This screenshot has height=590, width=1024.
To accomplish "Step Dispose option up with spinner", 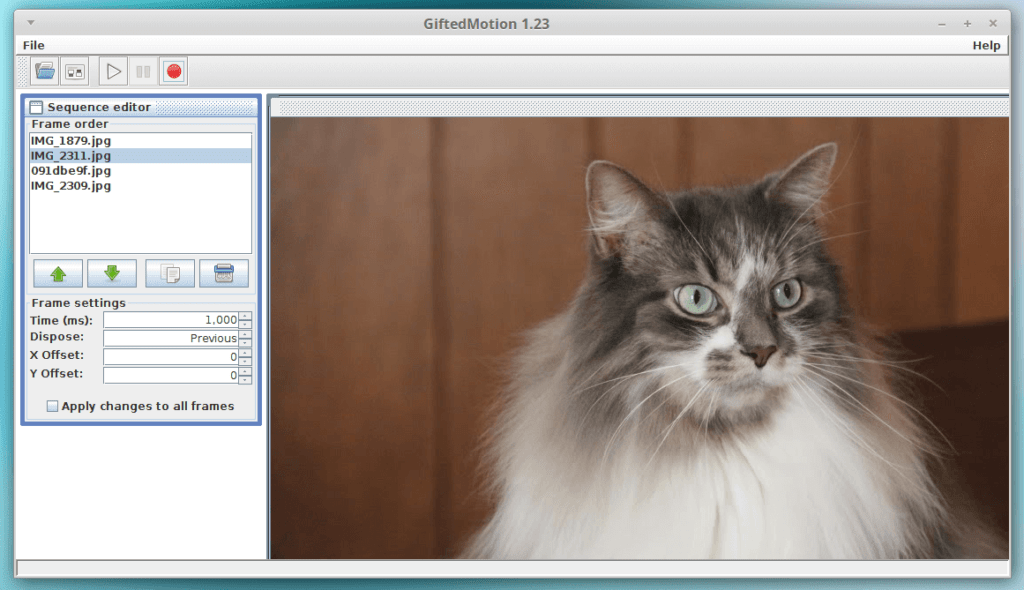I will coord(246,335).
